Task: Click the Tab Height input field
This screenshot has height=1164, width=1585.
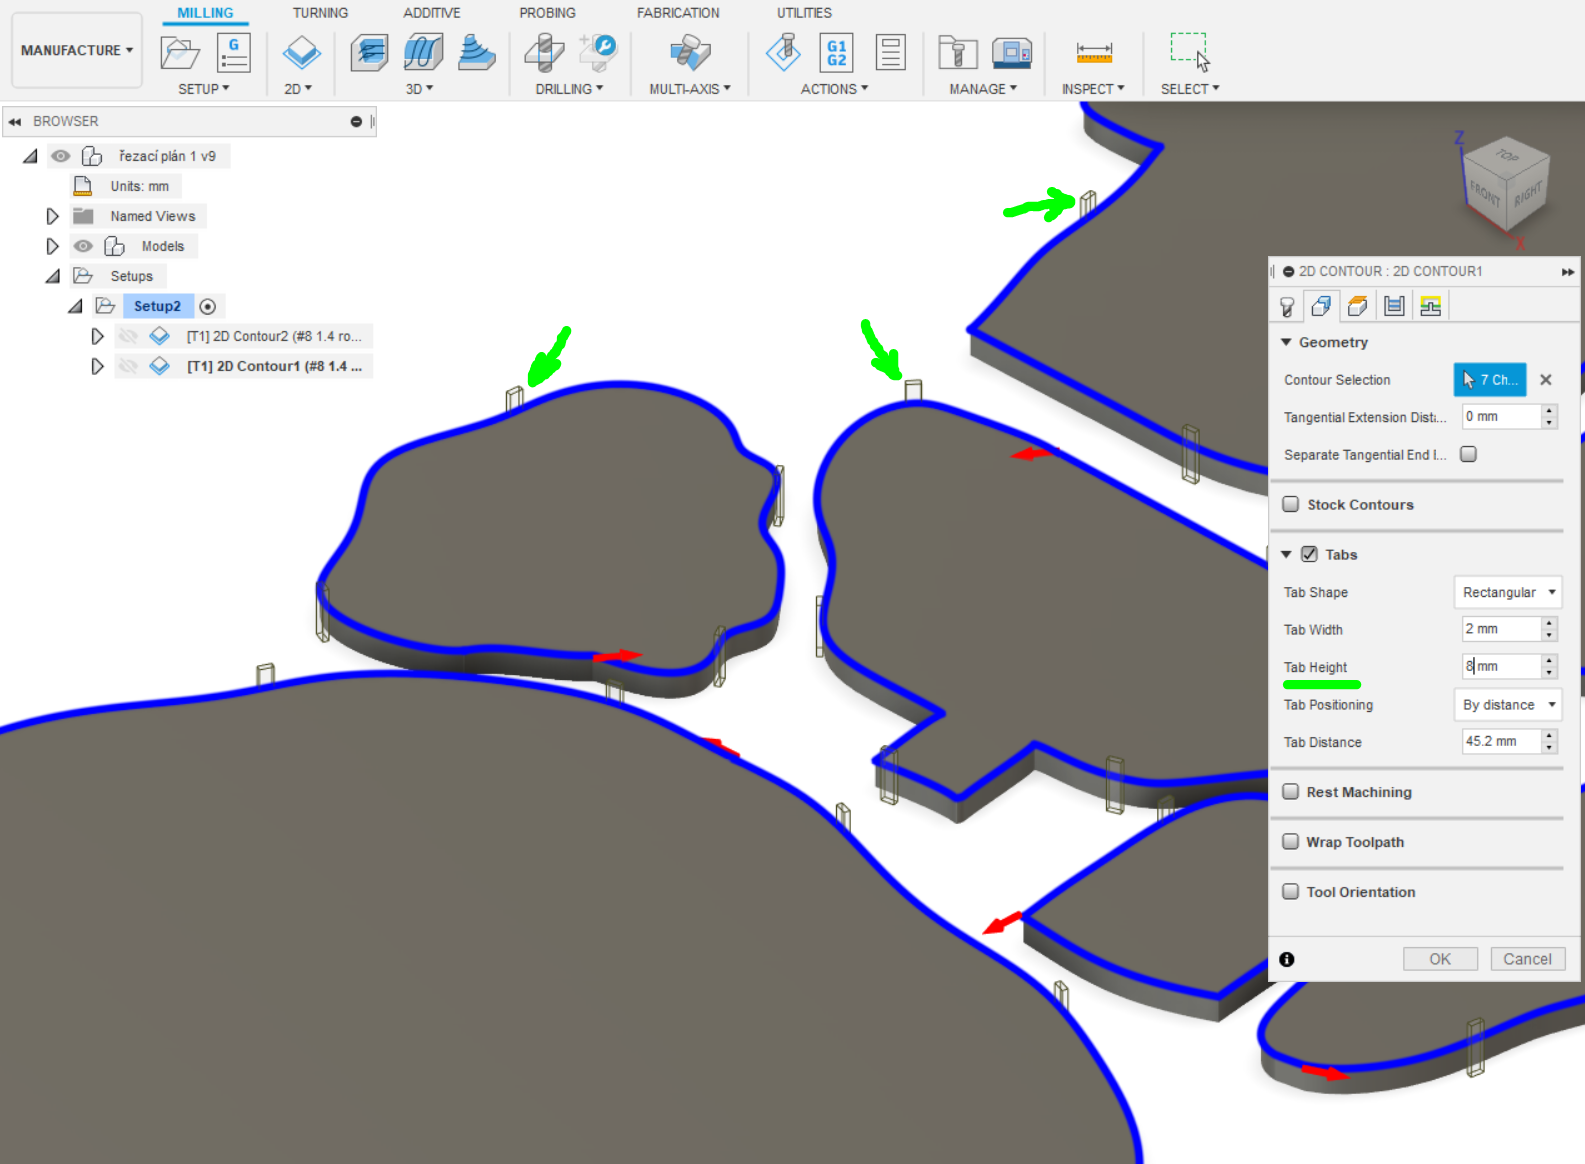Action: (1501, 667)
